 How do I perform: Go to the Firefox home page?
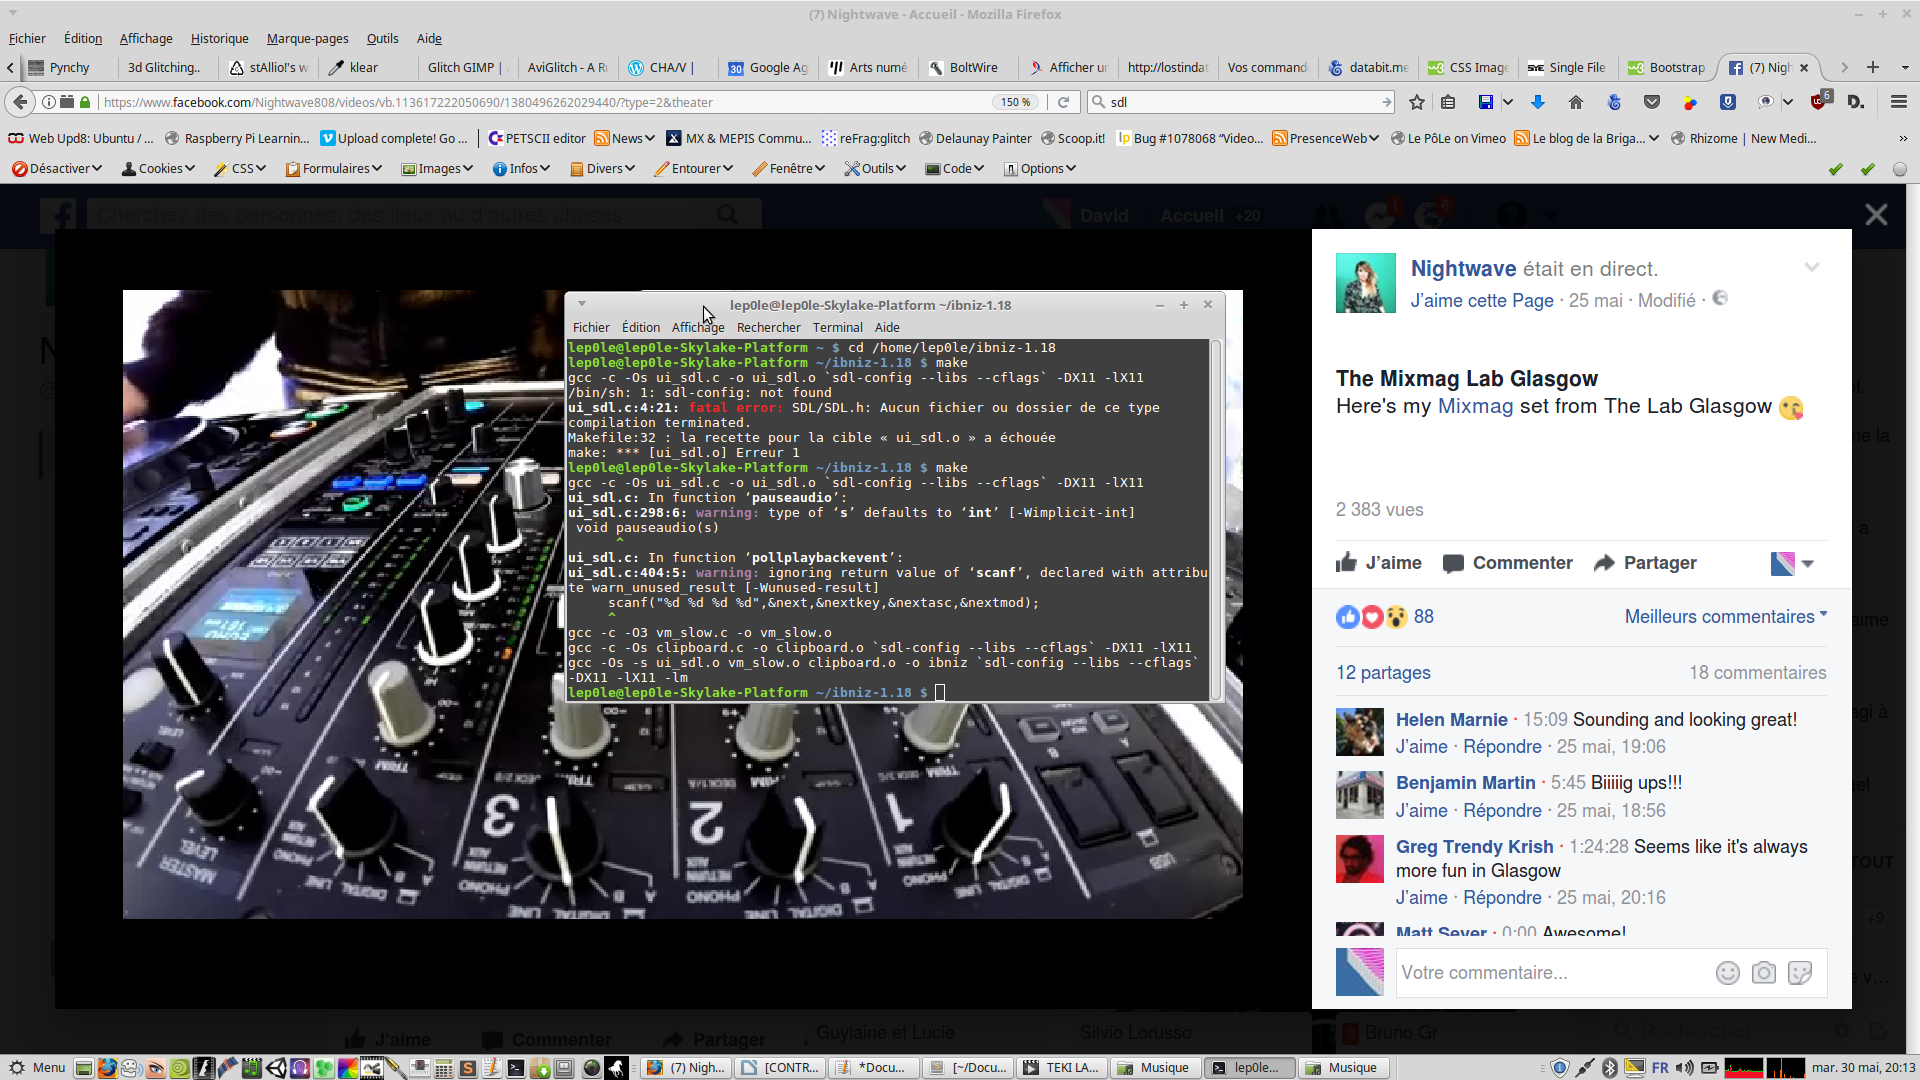coord(1576,102)
